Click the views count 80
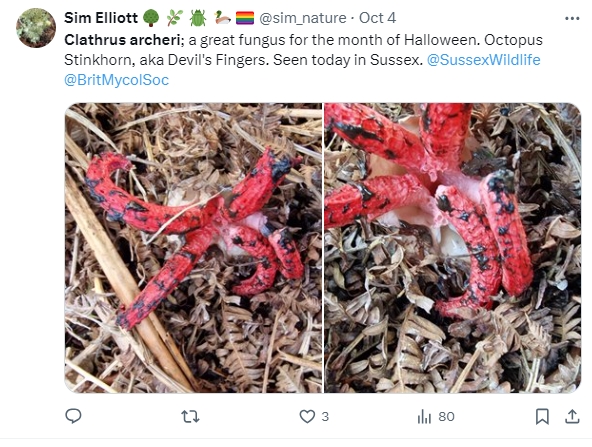592x447 pixels. click(446, 416)
